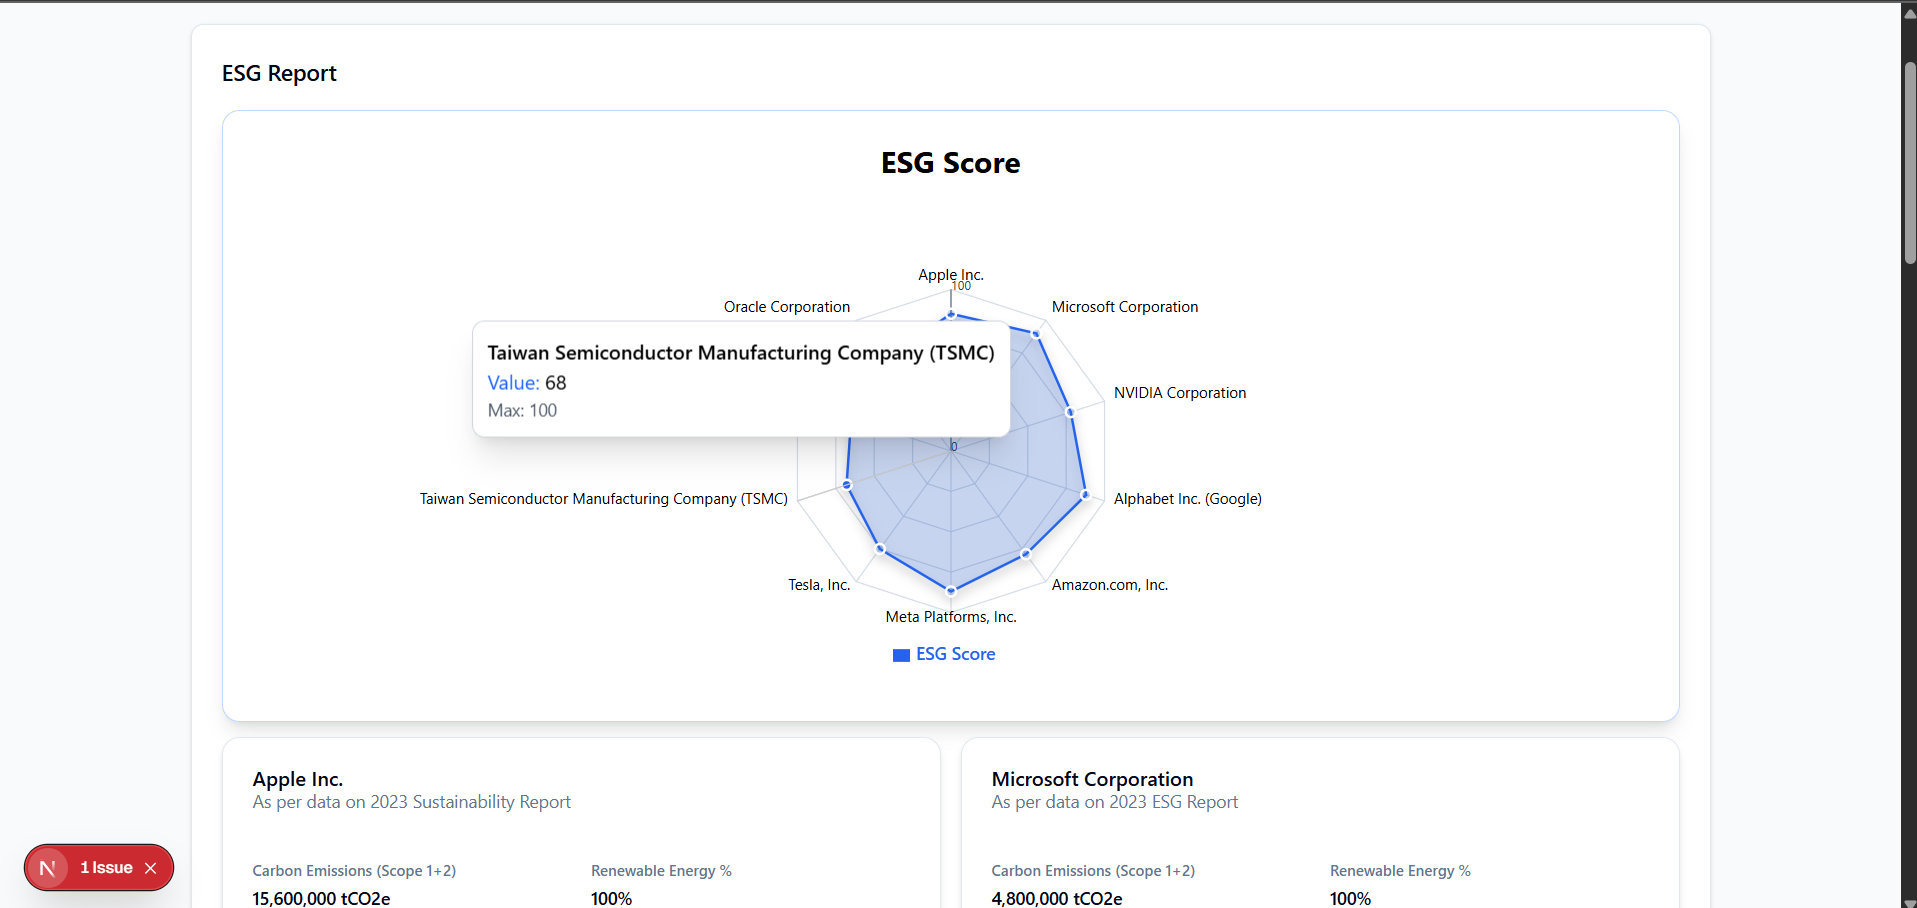Click the 4,800,000 tCO2e value
Viewport: 1917px width, 908px height.
(1057, 899)
